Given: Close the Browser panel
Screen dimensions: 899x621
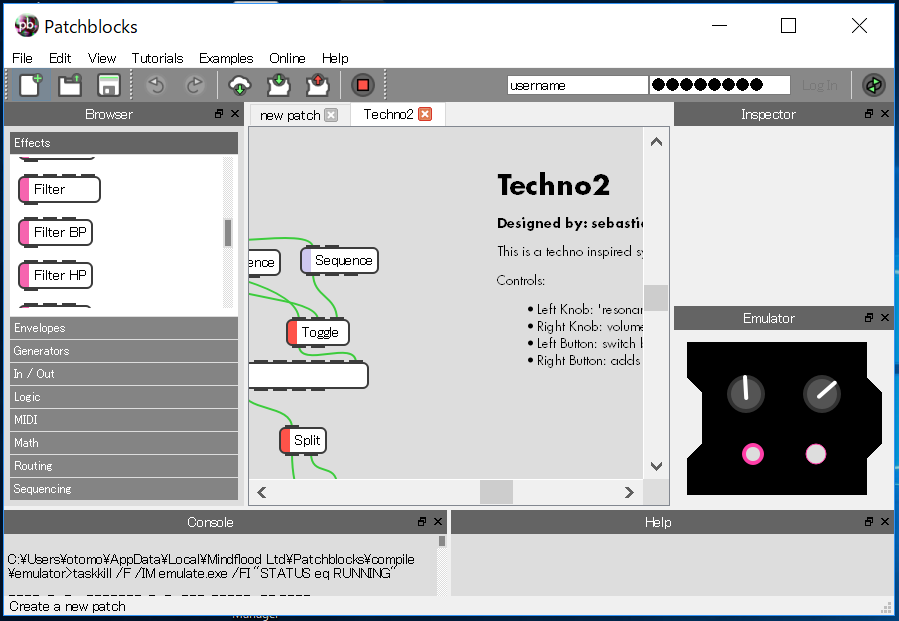Looking at the screenshot, I should click(234, 114).
